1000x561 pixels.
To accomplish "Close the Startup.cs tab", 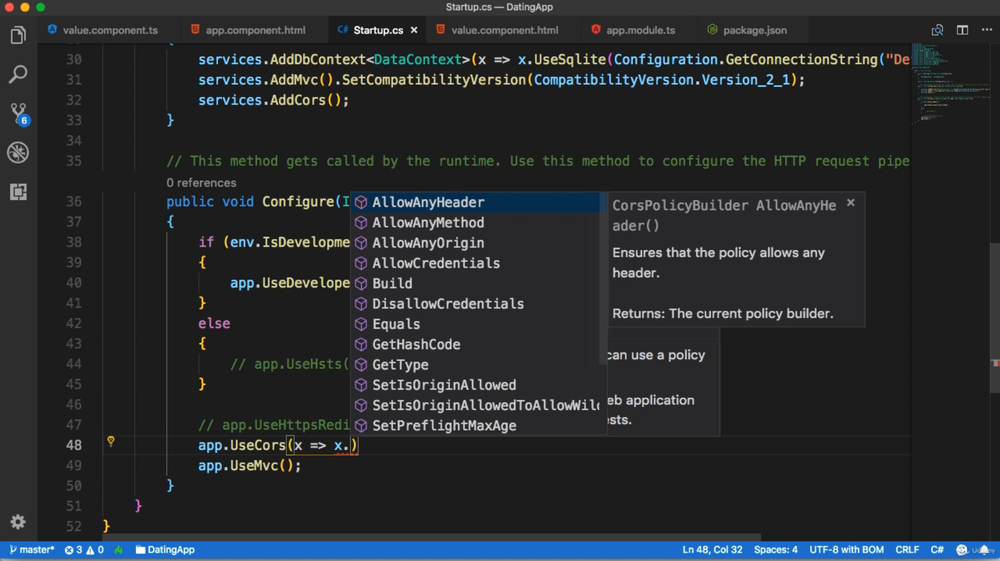I will 414,30.
